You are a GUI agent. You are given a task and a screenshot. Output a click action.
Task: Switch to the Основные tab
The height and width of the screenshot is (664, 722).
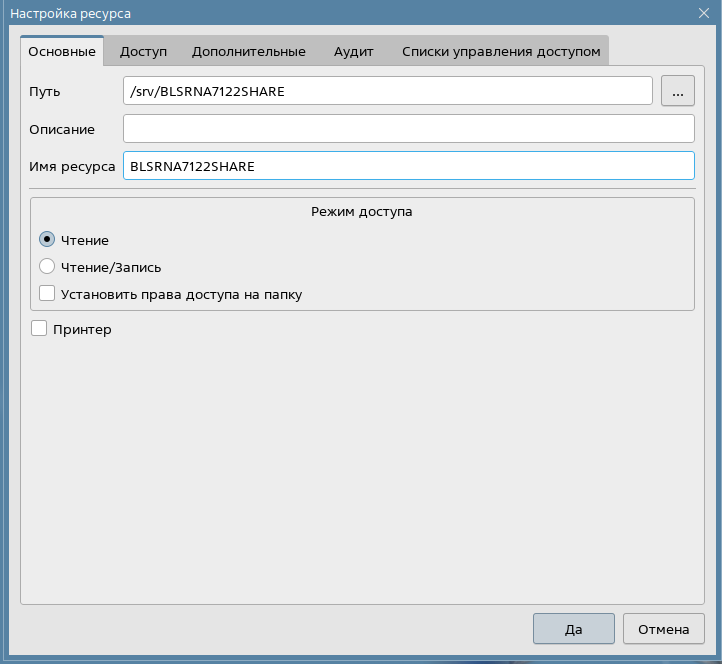[x=62, y=51]
